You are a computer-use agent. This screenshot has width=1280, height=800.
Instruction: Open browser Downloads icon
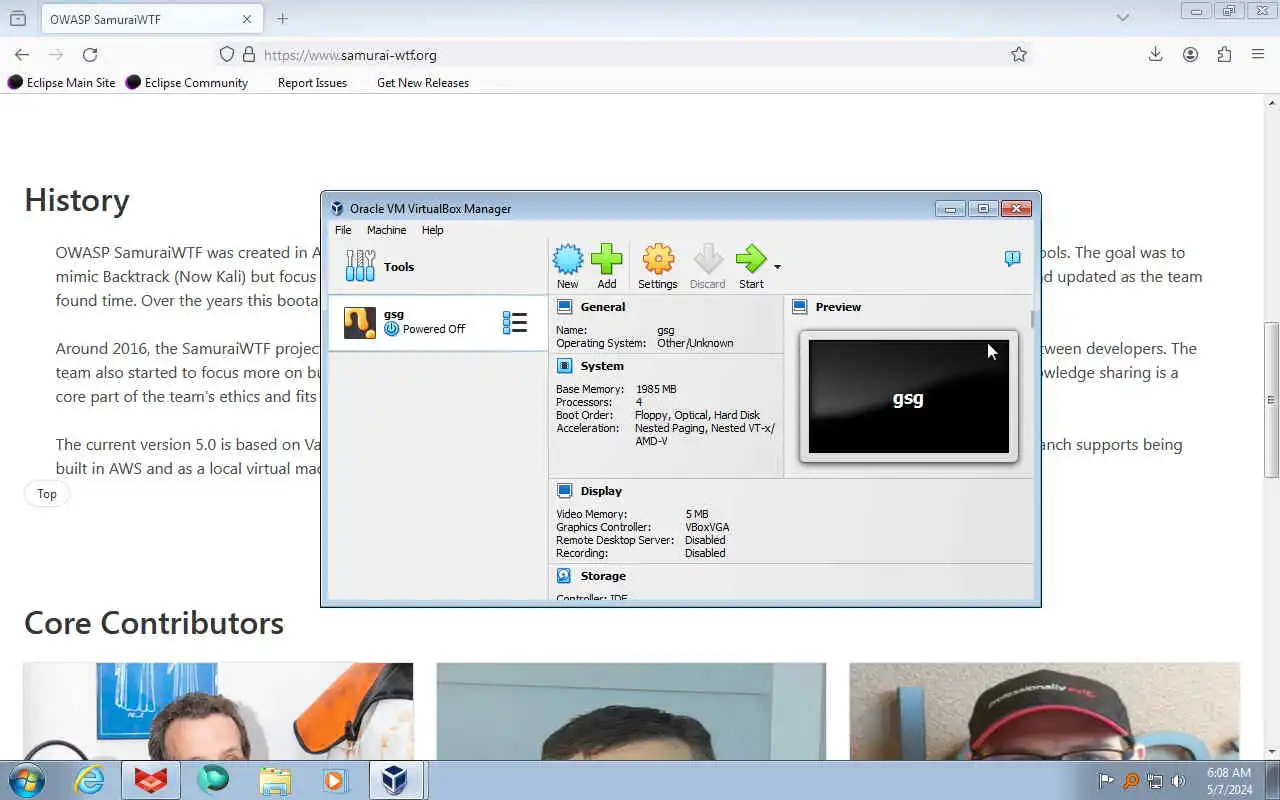[x=1155, y=55]
